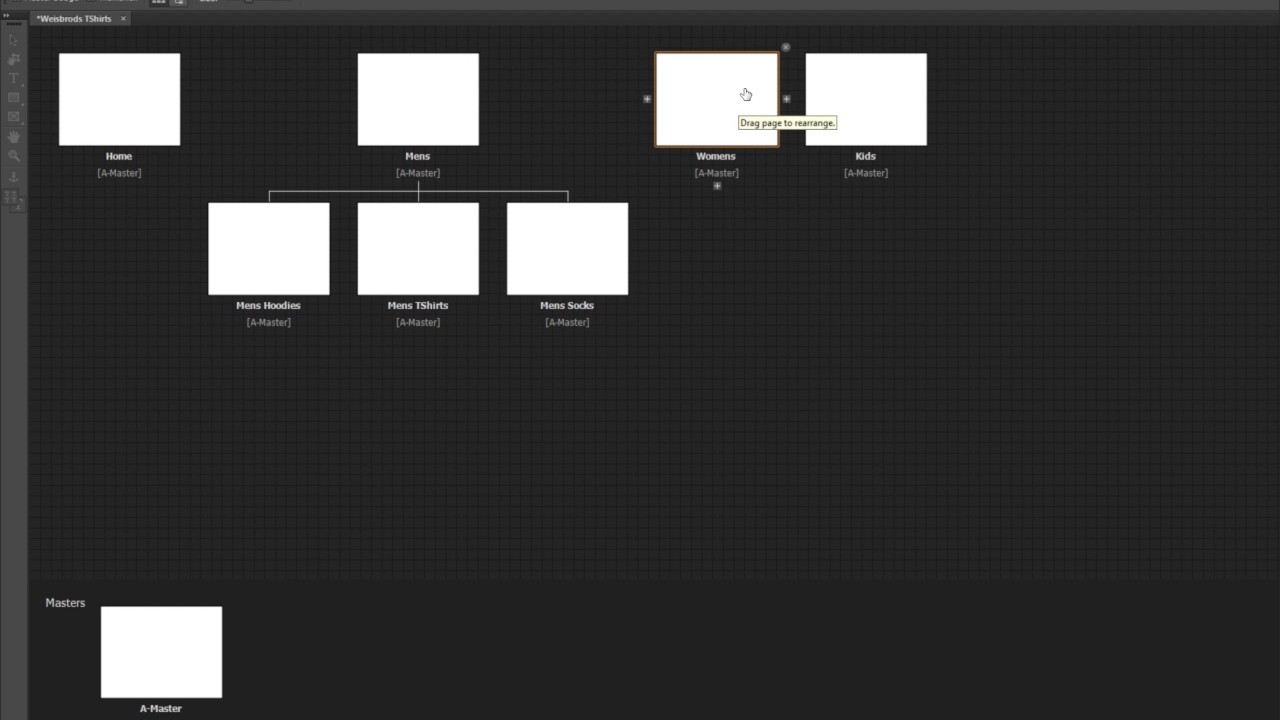Open the Home page thumbnail
This screenshot has height=720, width=1280.
(119, 99)
